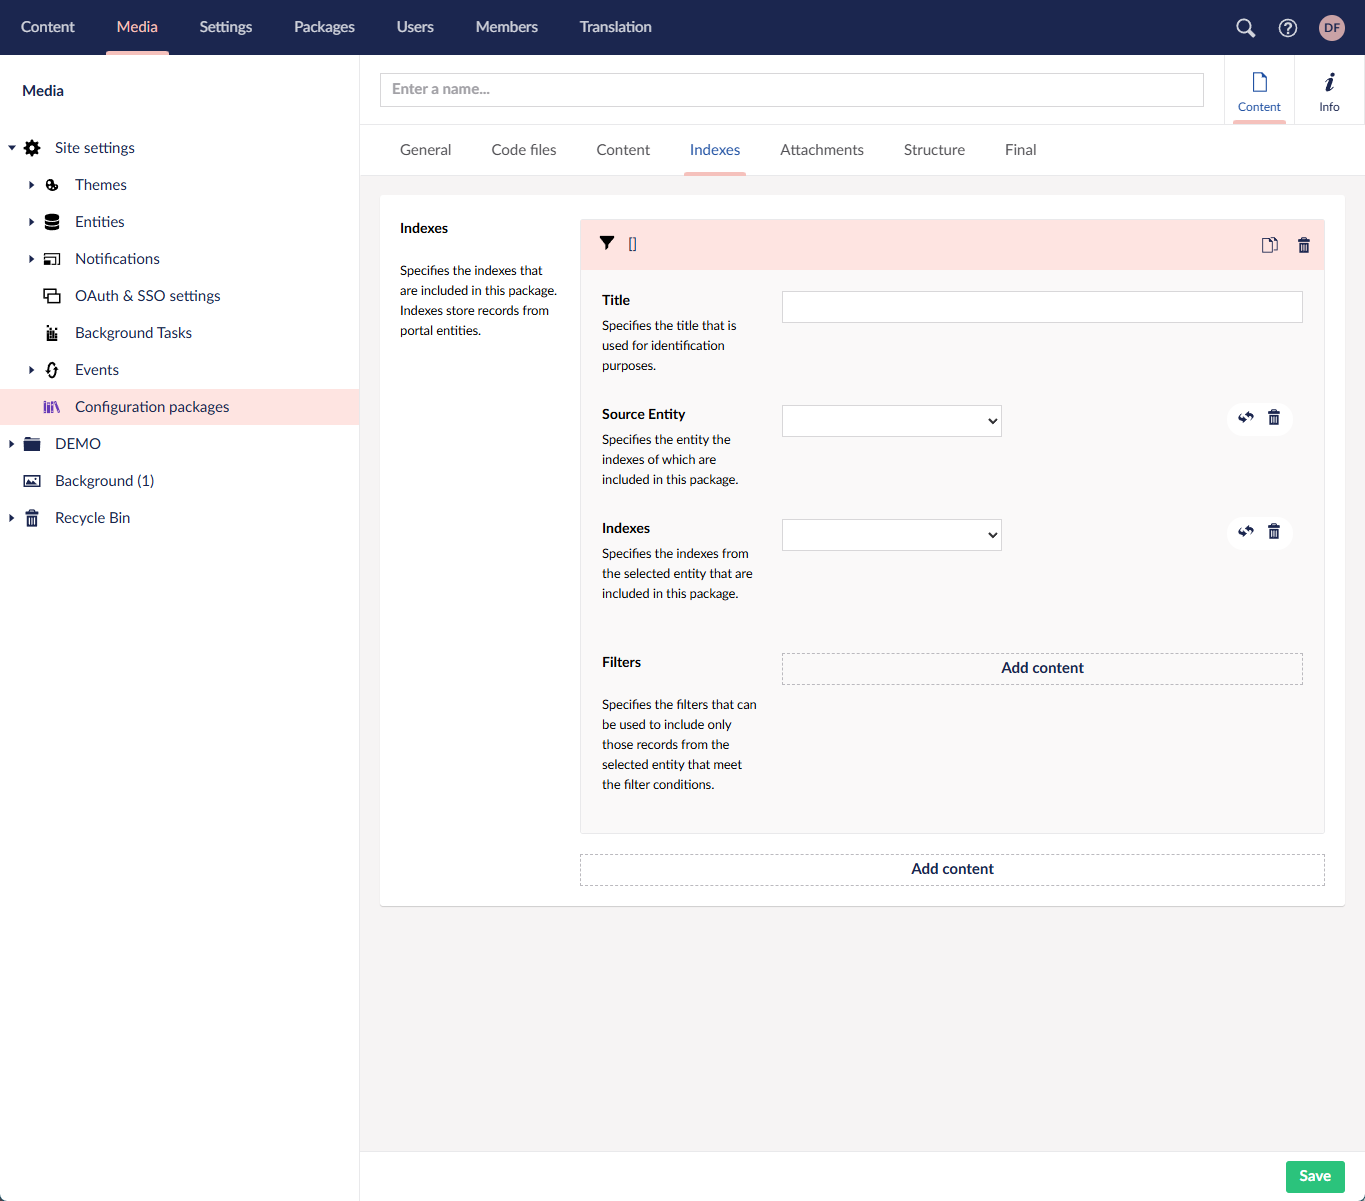Click Add content under Filters
Image resolution: width=1365 pixels, height=1201 pixels.
pyautogui.click(x=1042, y=669)
